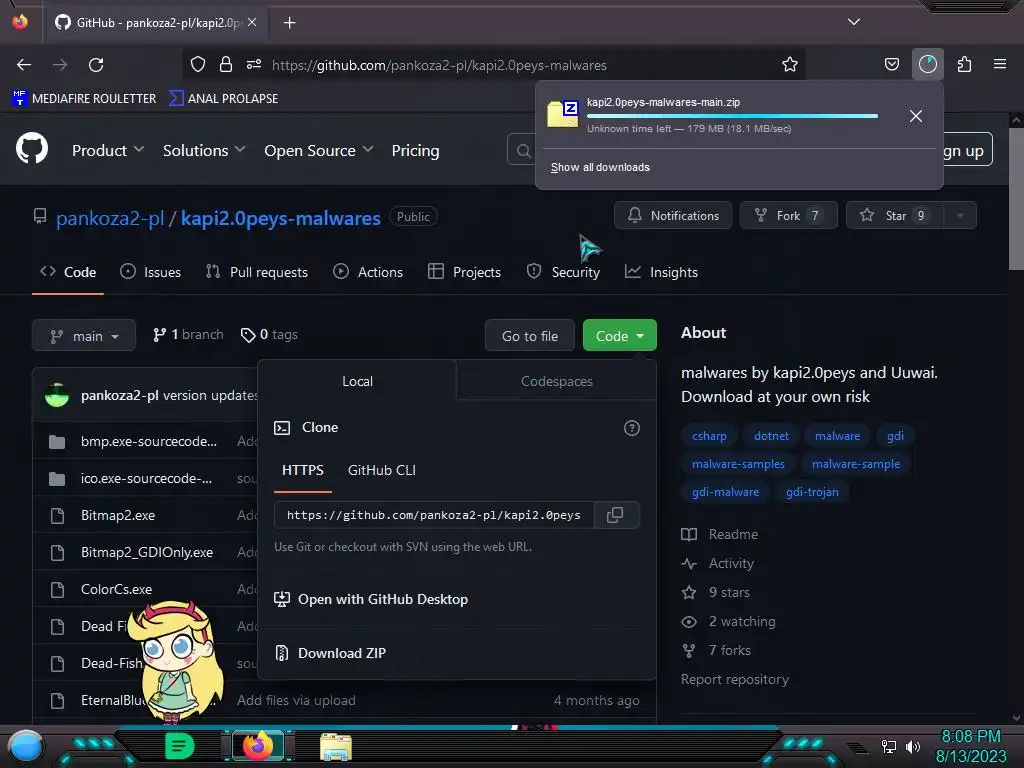Open the kapi2.0peys-malwares repository link
Image resolution: width=1024 pixels, height=768 pixels.
click(281, 218)
